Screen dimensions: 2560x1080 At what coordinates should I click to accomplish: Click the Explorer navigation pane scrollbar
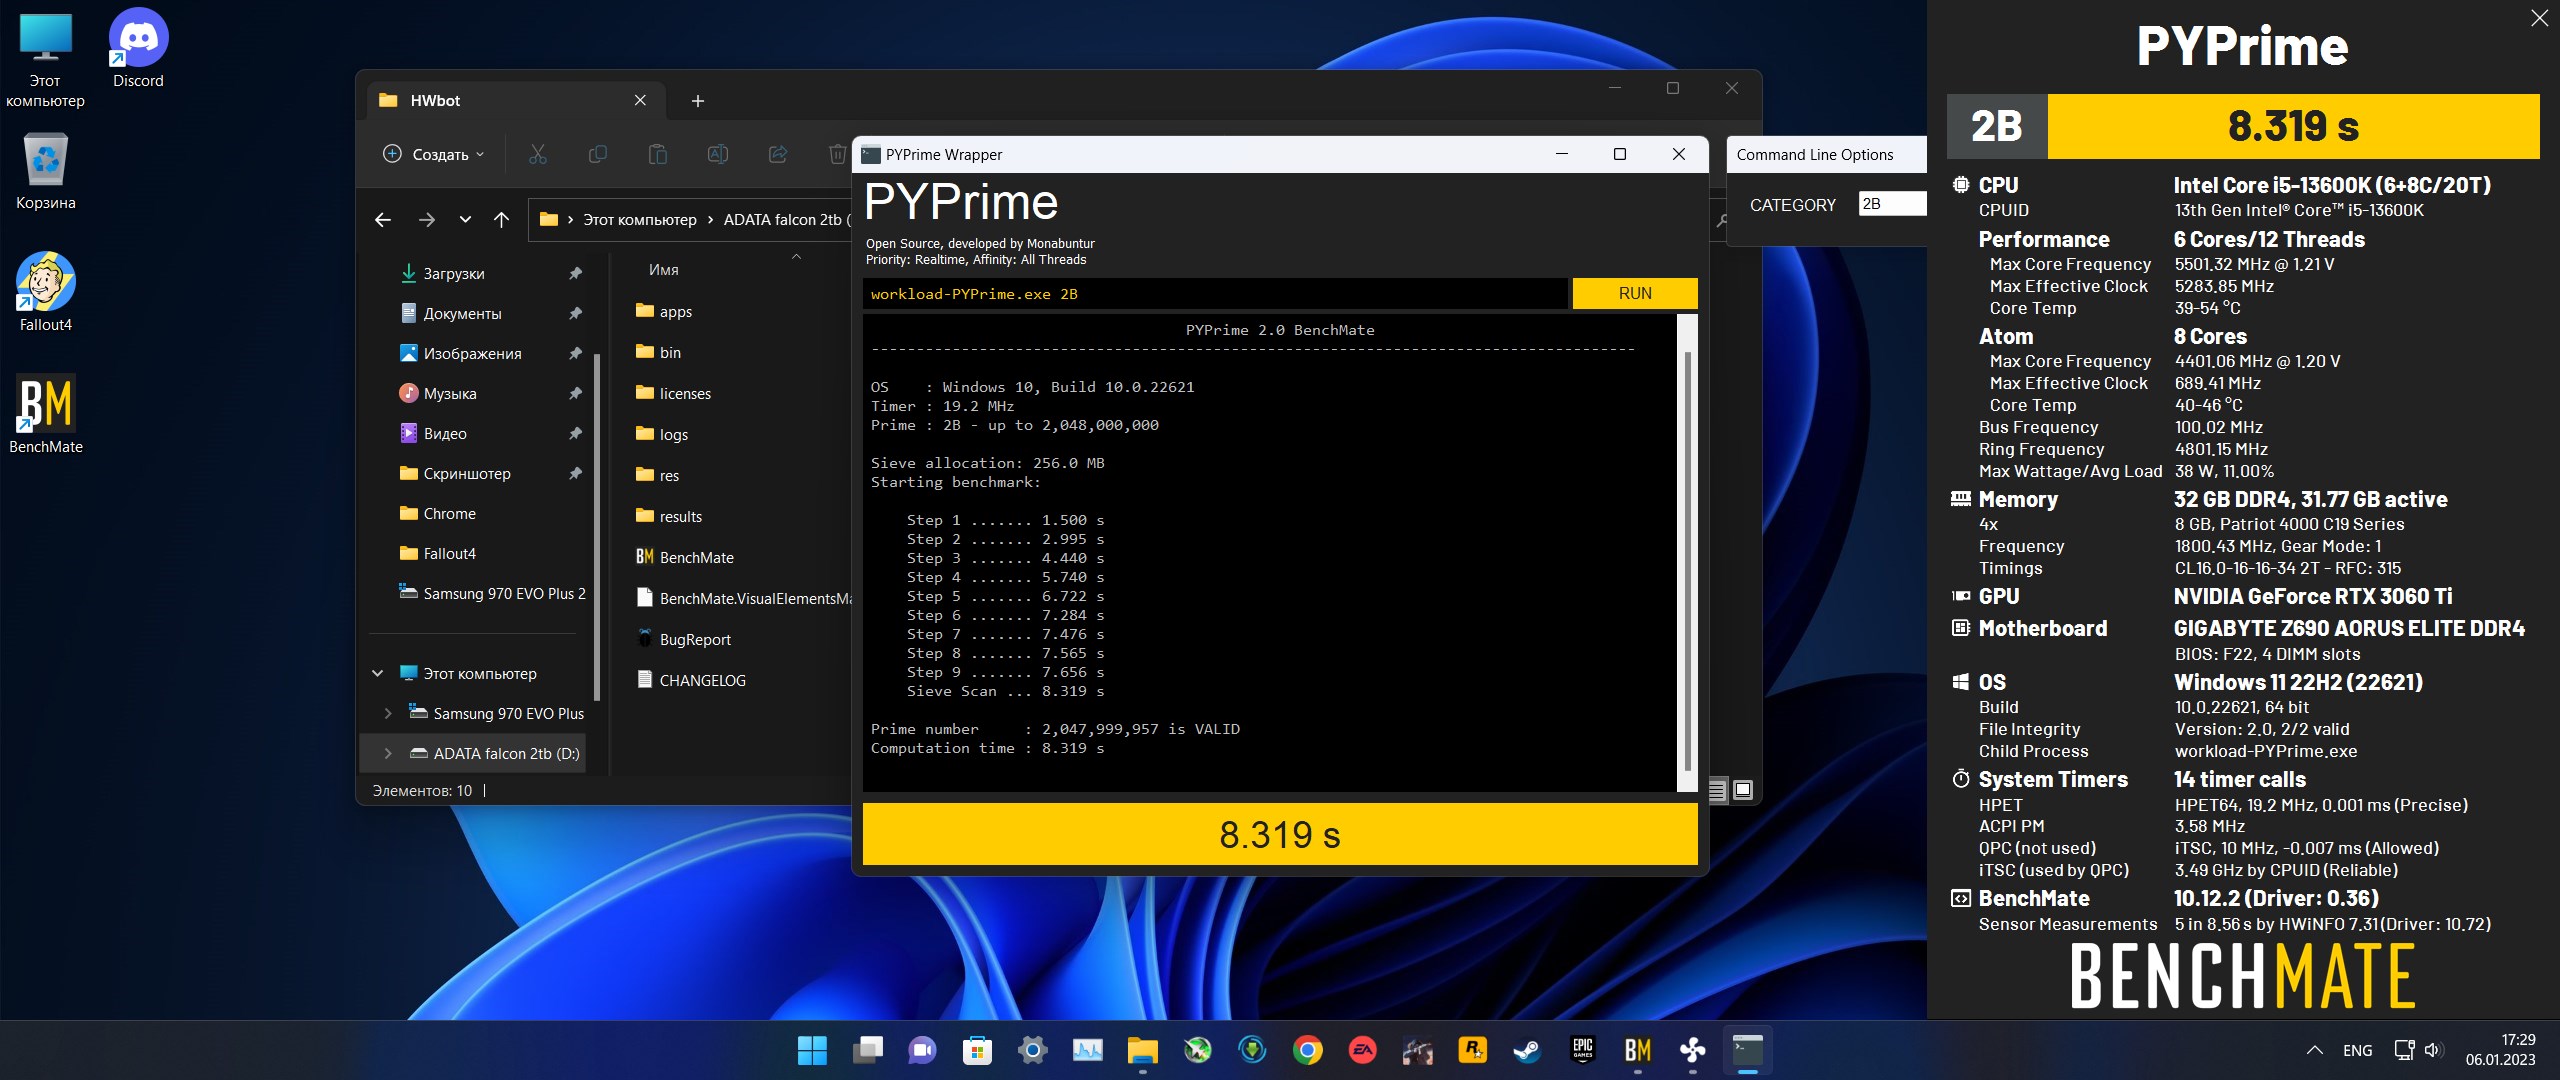click(597, 525)
